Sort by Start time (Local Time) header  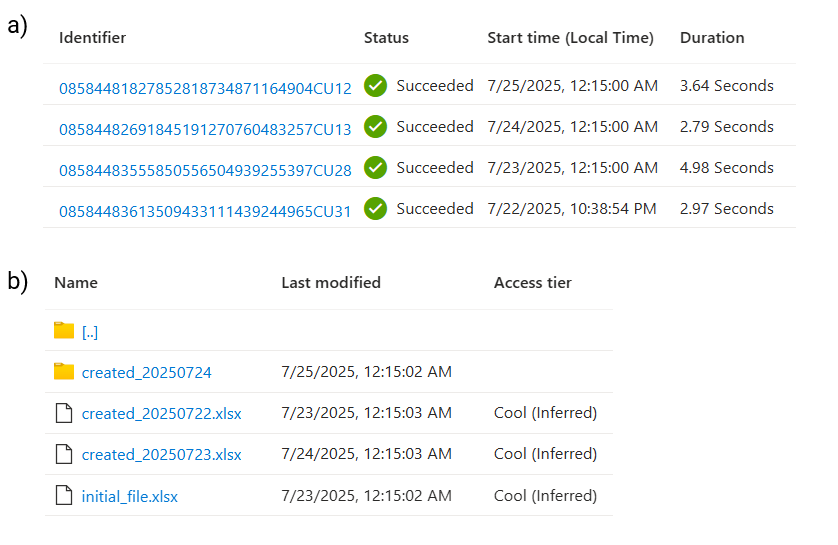point(570,38)
